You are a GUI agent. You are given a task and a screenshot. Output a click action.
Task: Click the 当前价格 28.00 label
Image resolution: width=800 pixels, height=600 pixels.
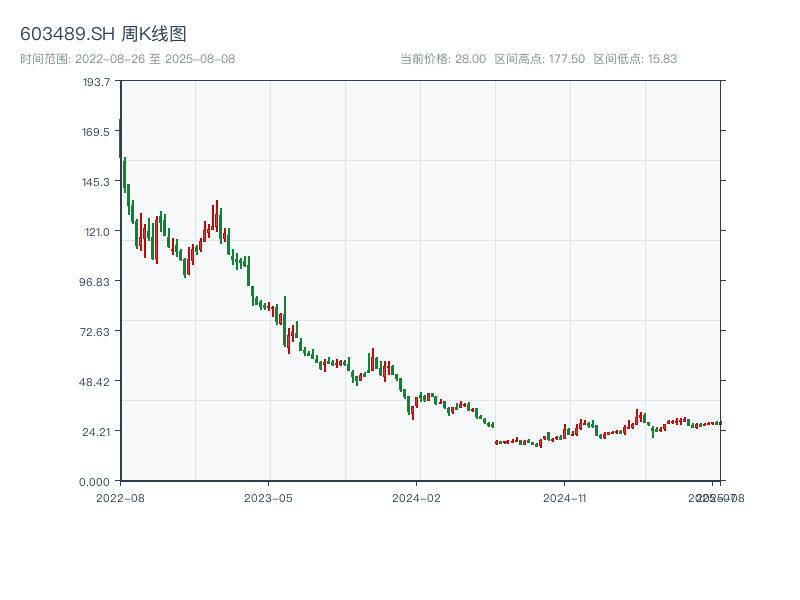pos(443,59)
